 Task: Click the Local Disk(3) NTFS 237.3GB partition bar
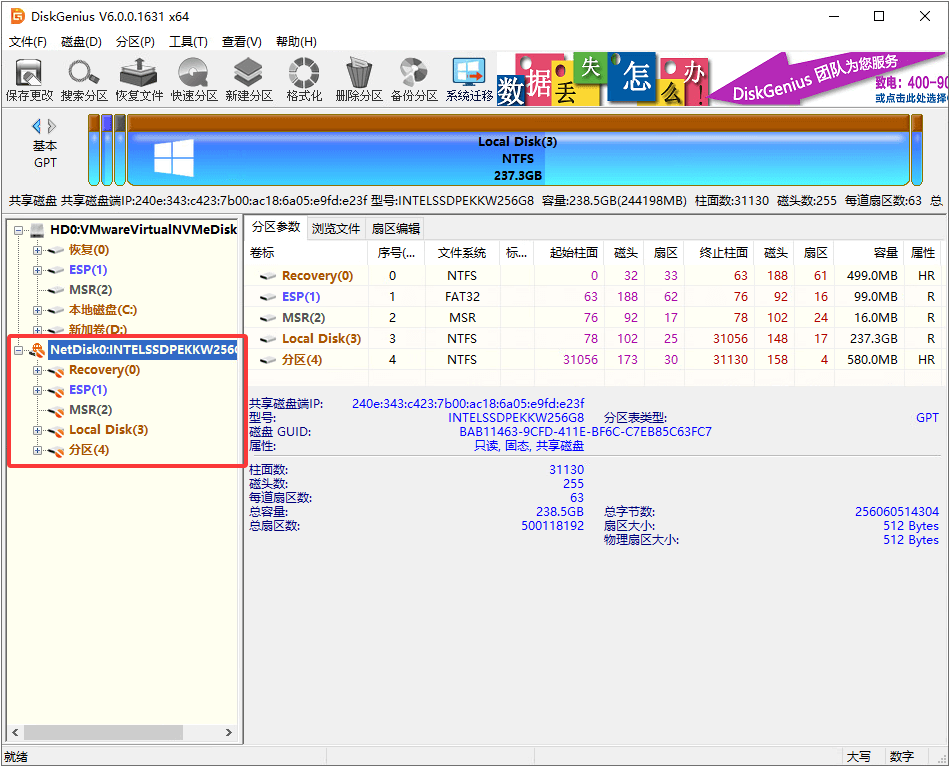(x=518, y=150)
